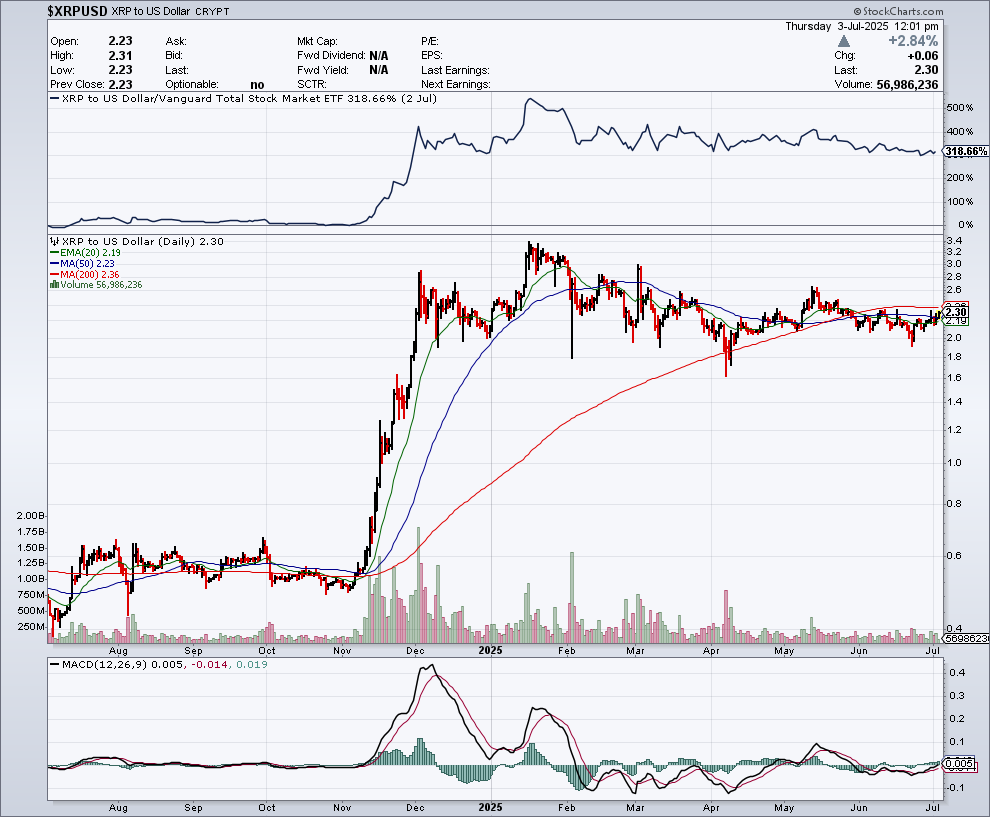Click the "Open:" label
This screenshot has height=817, width=990.
pyautogui.click(x=64, y=41)
